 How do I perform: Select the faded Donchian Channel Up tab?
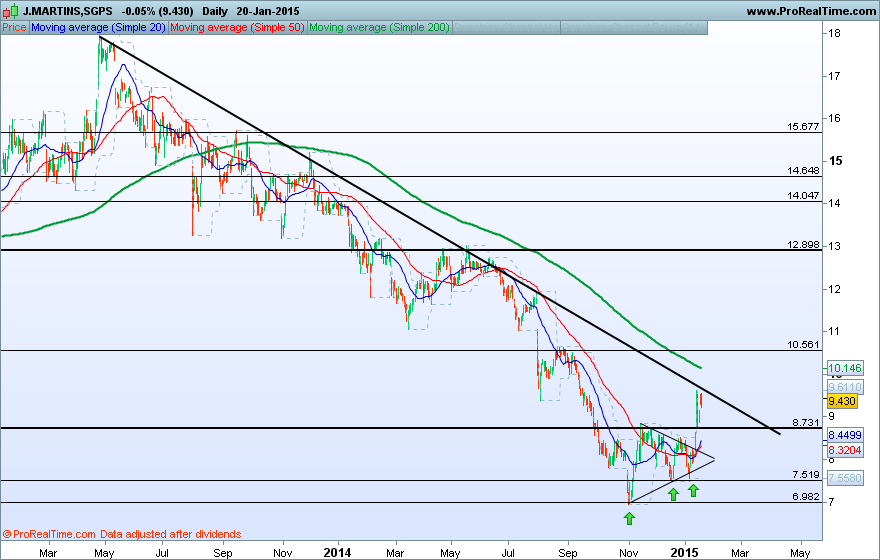(506, 27)
